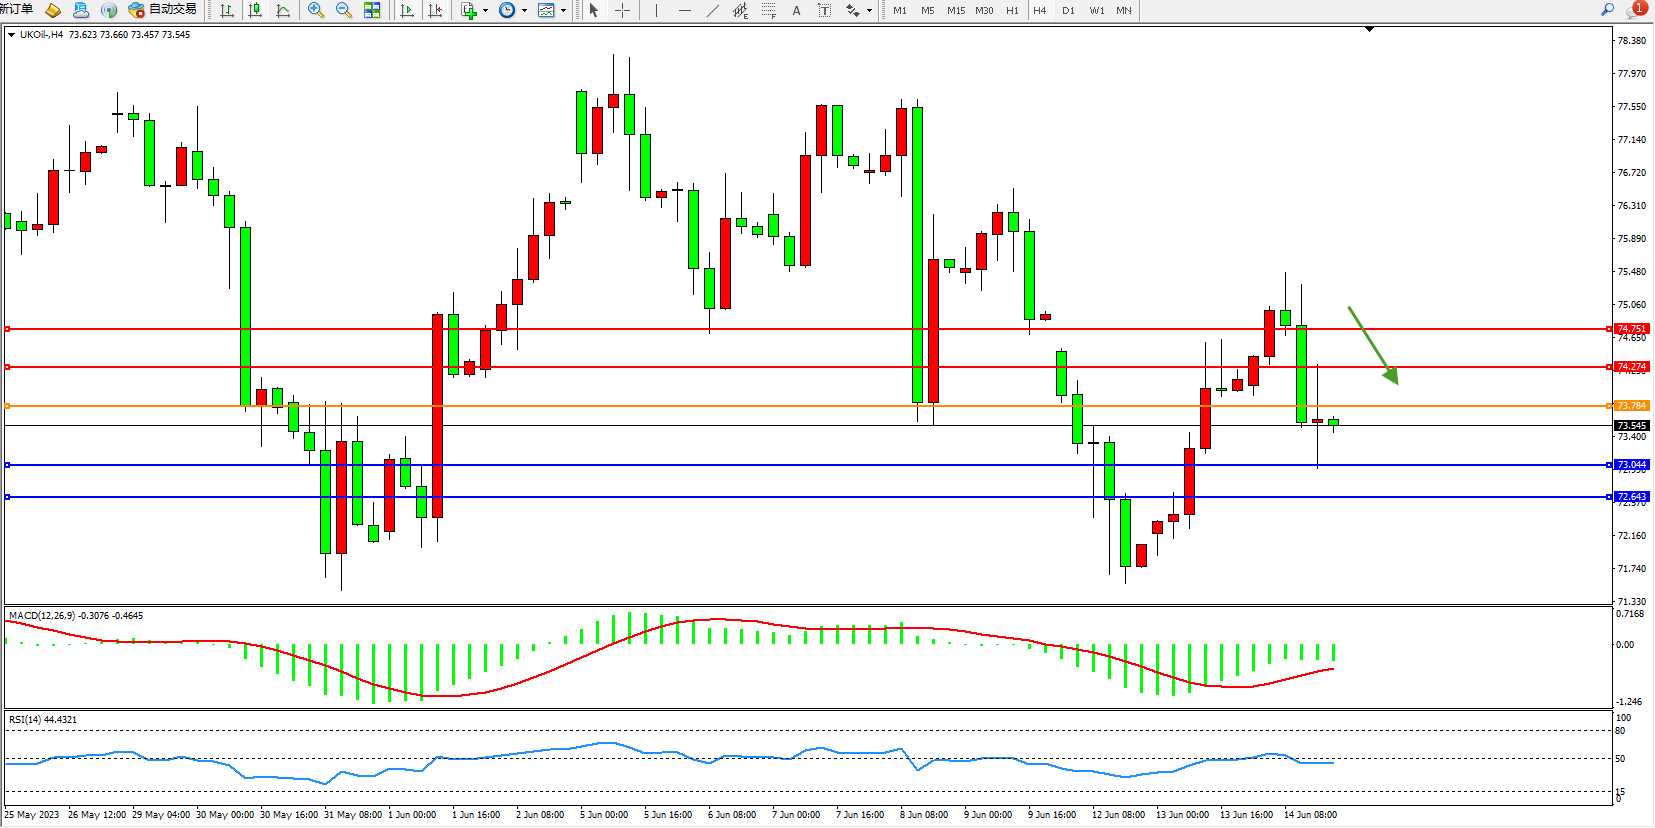This screenshot has height=828, width=1655.
Task: Select the M15 timeframe button
Action: coord(956,10)
